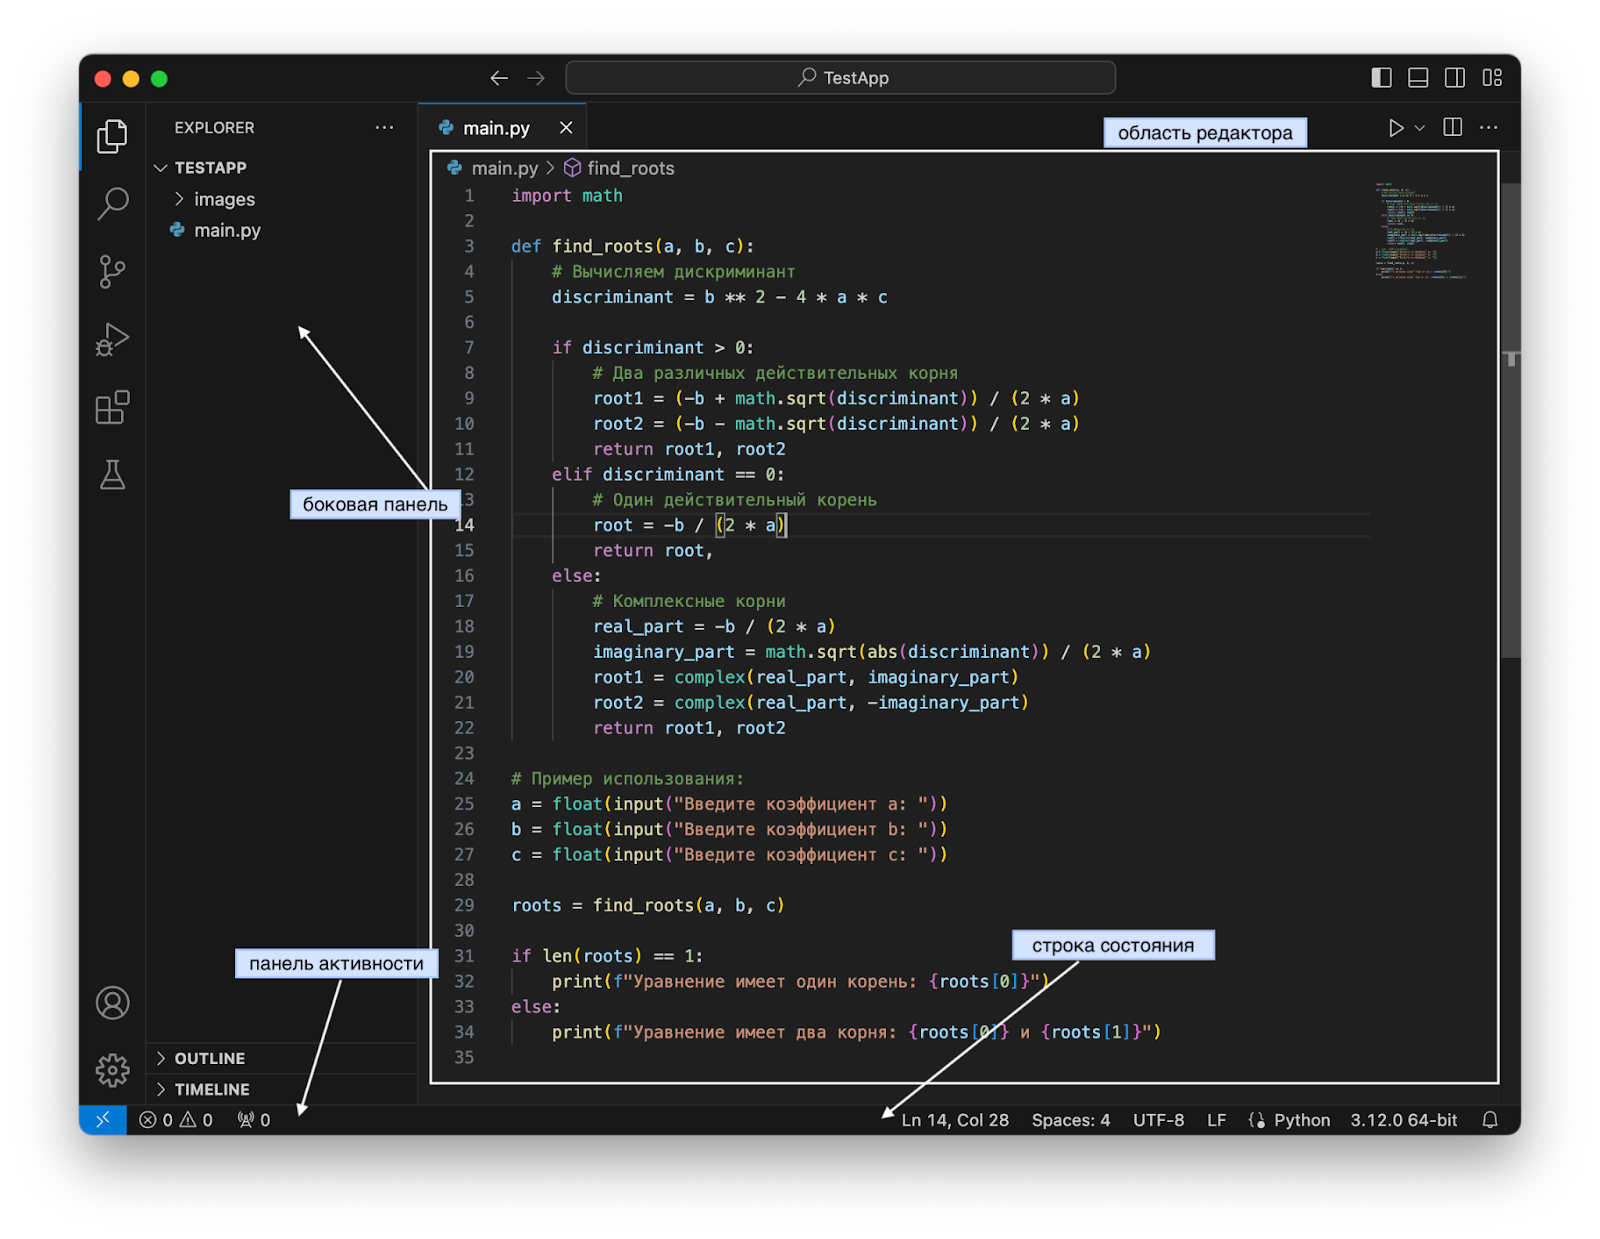Click main.py in the breadcrumb
This screenshot has width=1600, height=1239.
504,168
